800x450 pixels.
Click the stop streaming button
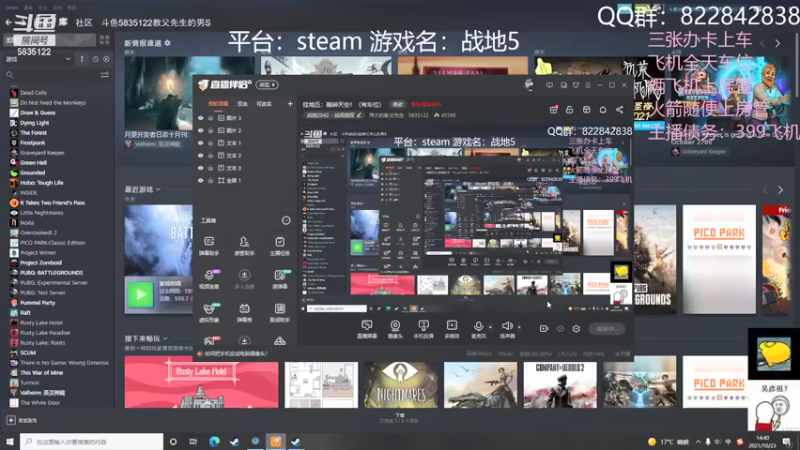[607, 329]
